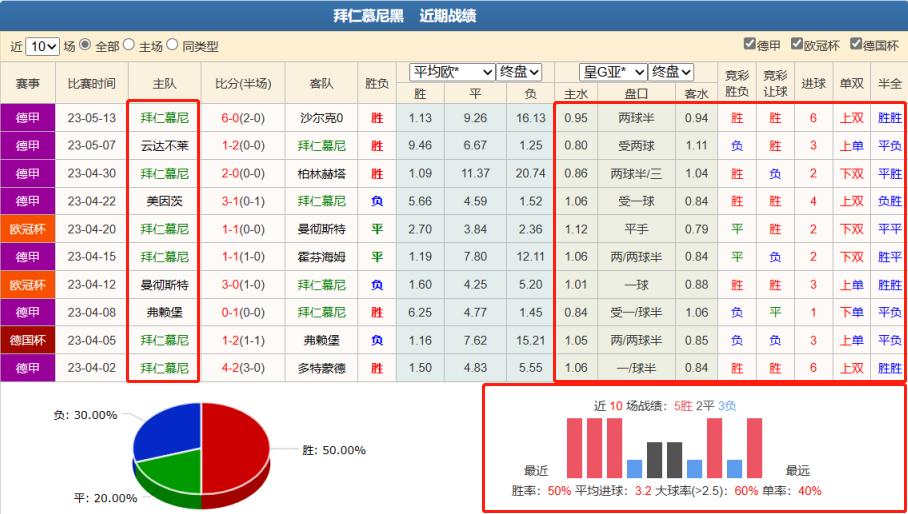Open the 终盘 dropdown next to 平均欧*
The image size is (908, 514).
pyautogui.click(x=519, y=72)
